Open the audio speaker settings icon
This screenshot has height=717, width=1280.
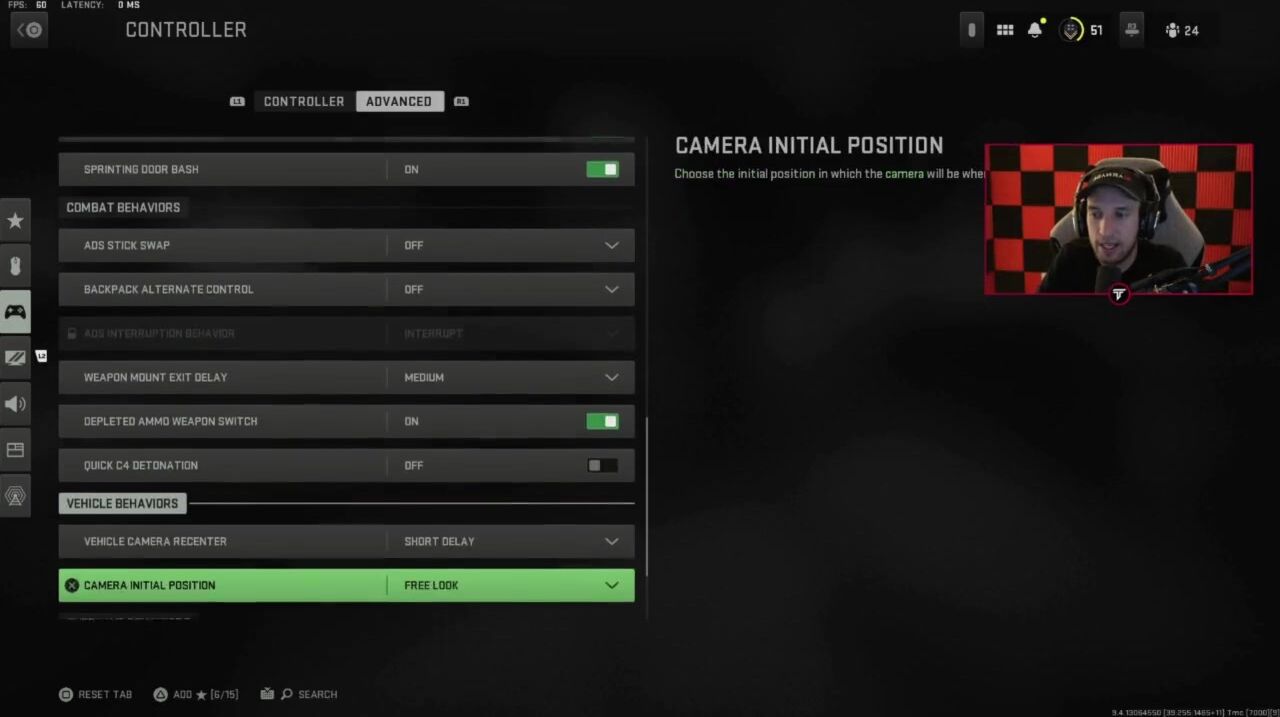point(15,404)
